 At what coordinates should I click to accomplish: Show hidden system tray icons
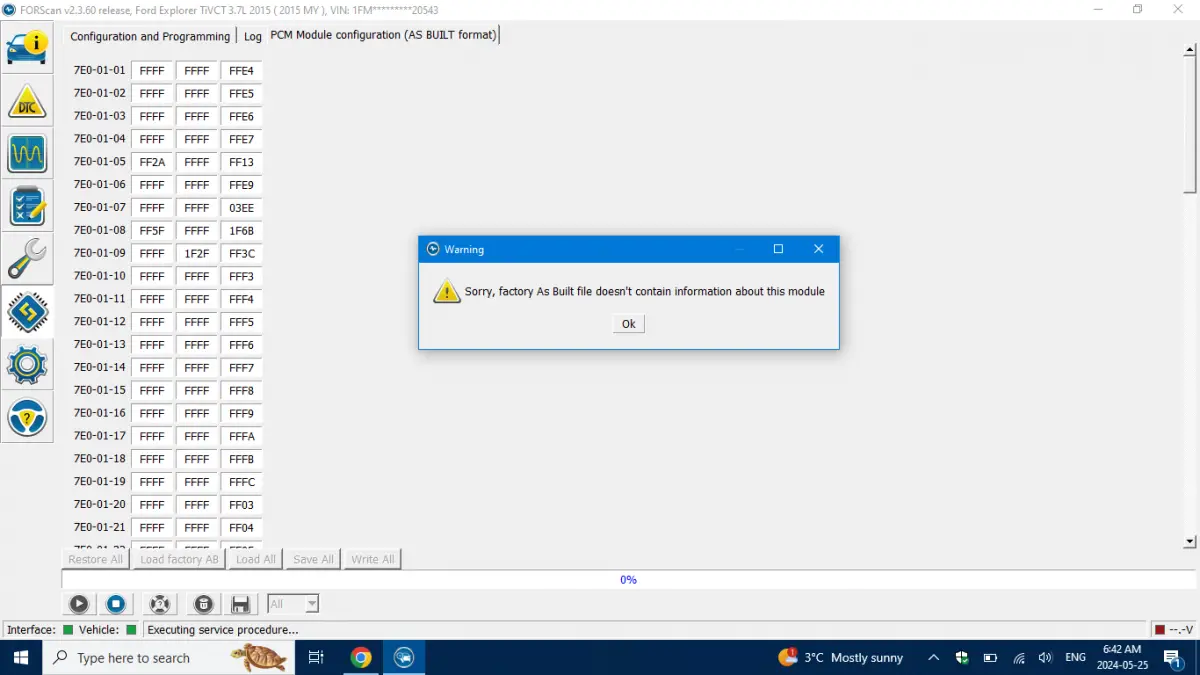click(x=934, y=657)
